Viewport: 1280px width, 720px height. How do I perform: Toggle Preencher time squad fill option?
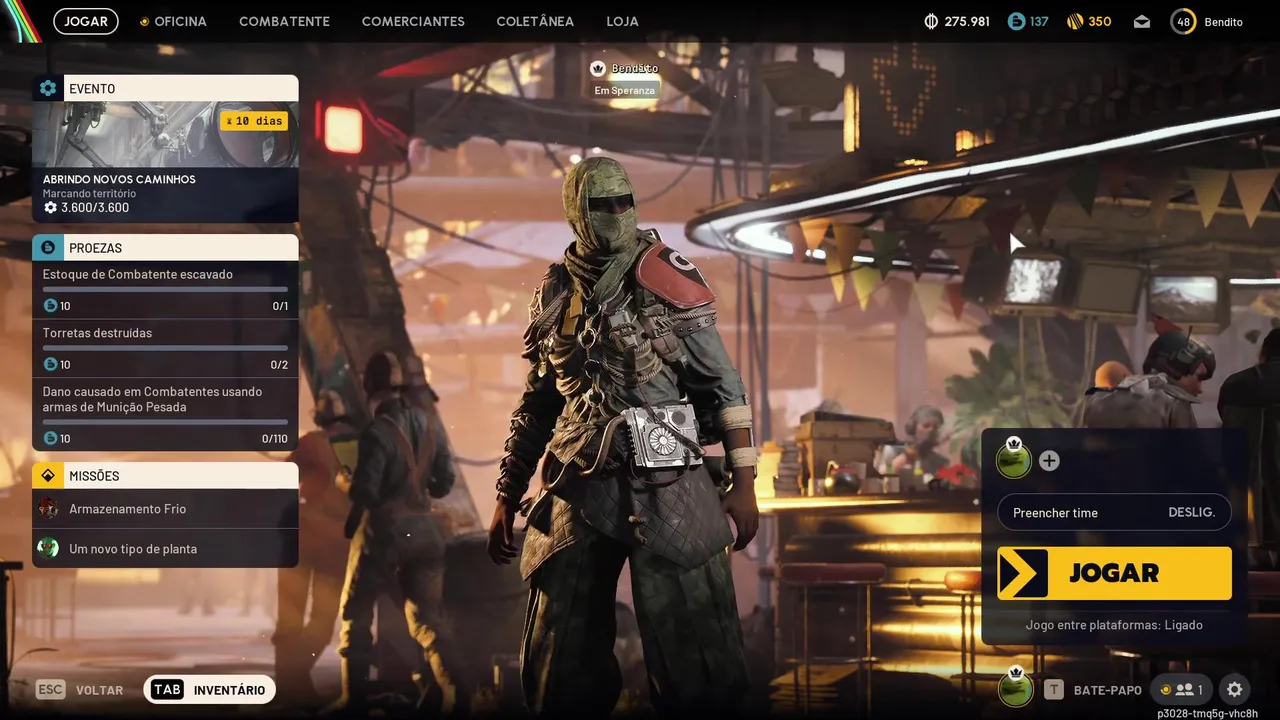(1114, 512)
